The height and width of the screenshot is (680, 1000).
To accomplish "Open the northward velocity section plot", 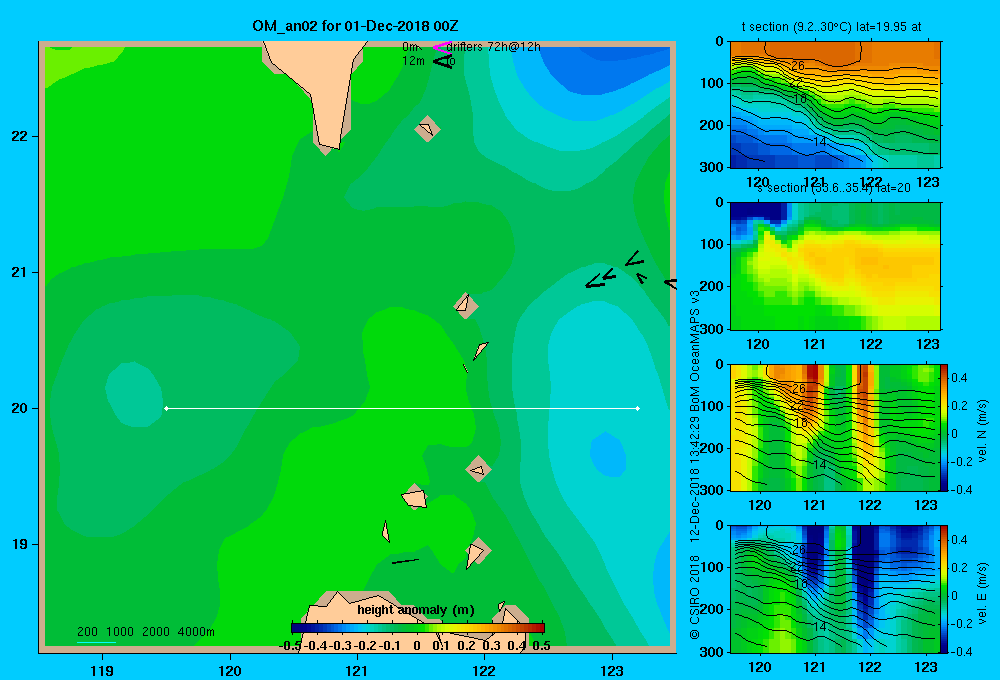I will pyautogui.click(x=835, y=427).
